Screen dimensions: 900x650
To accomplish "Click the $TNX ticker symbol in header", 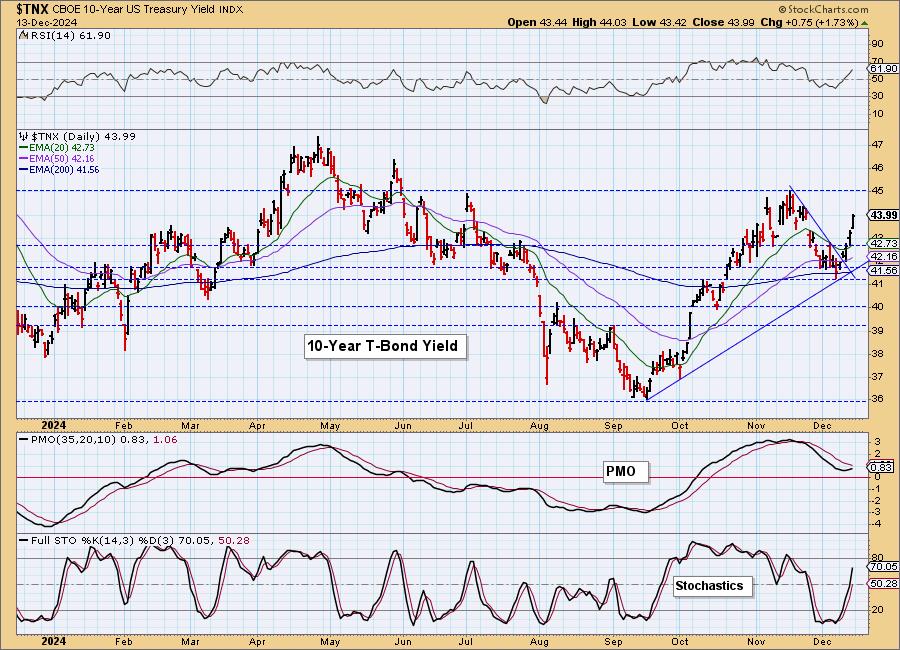I will (x=32, y=9).
